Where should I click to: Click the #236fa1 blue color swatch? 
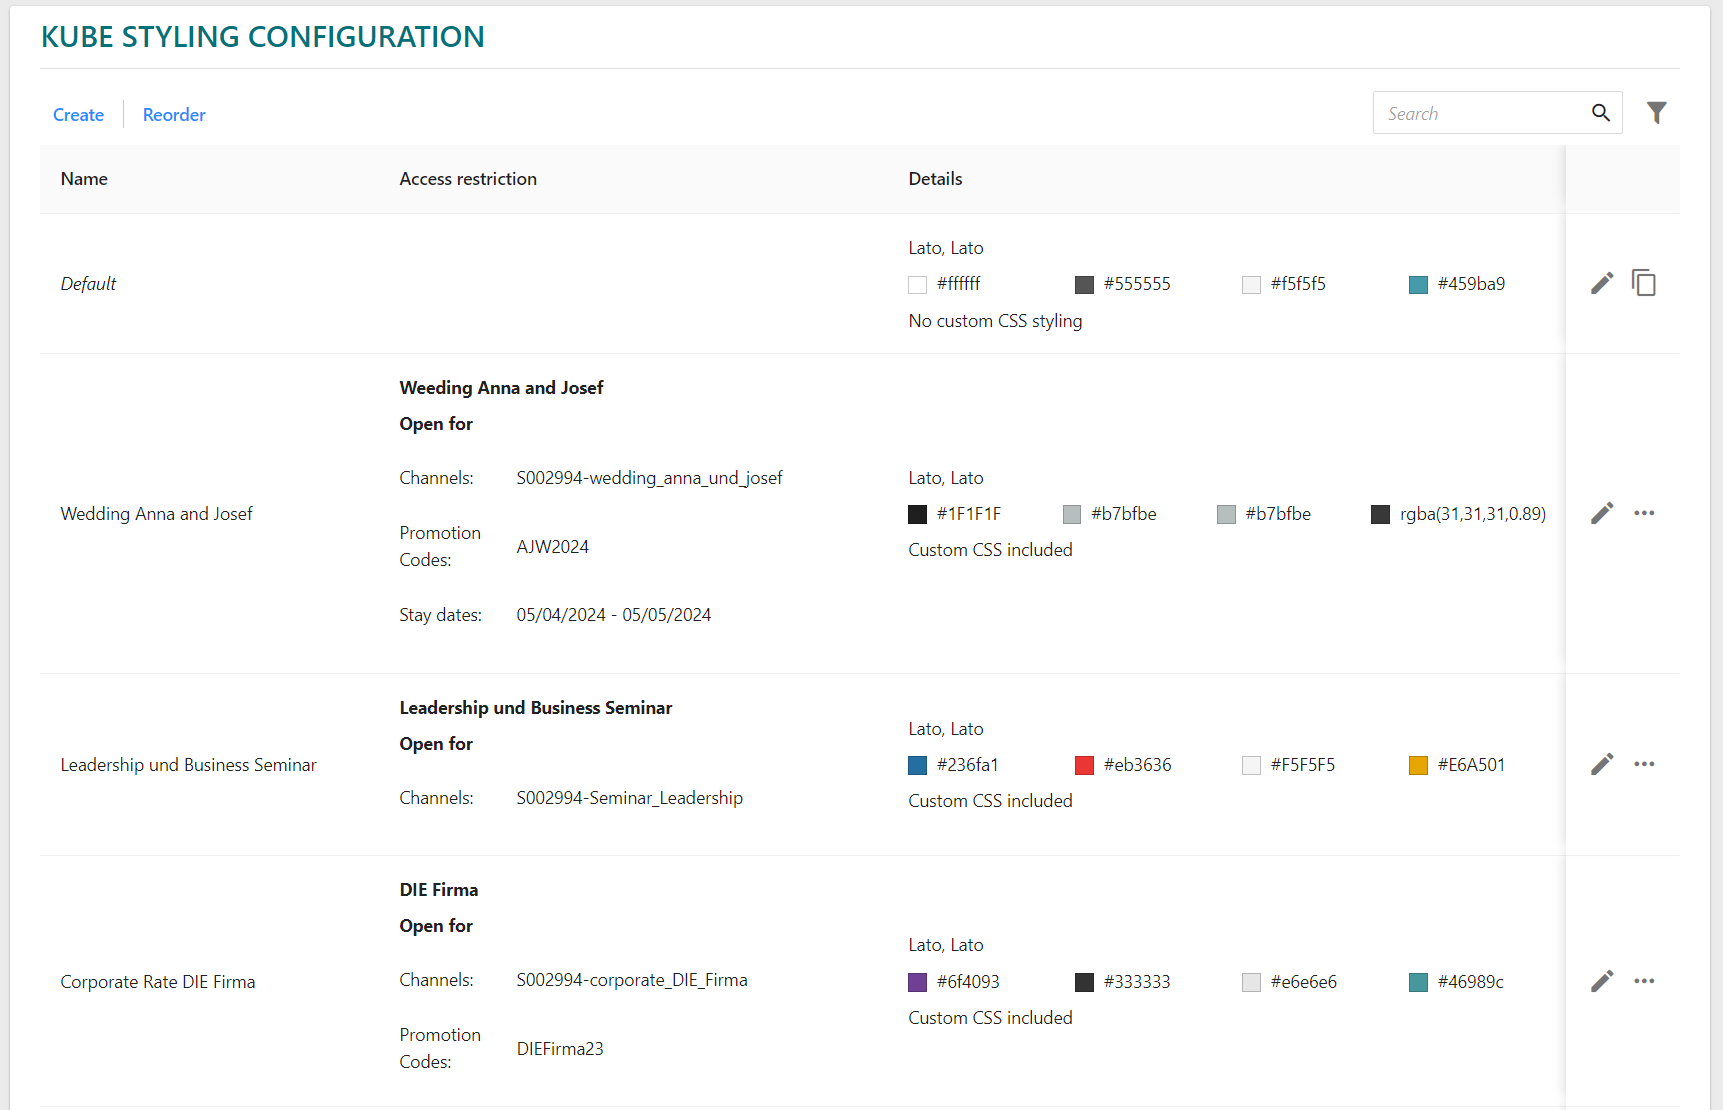(x=917, y=766)
